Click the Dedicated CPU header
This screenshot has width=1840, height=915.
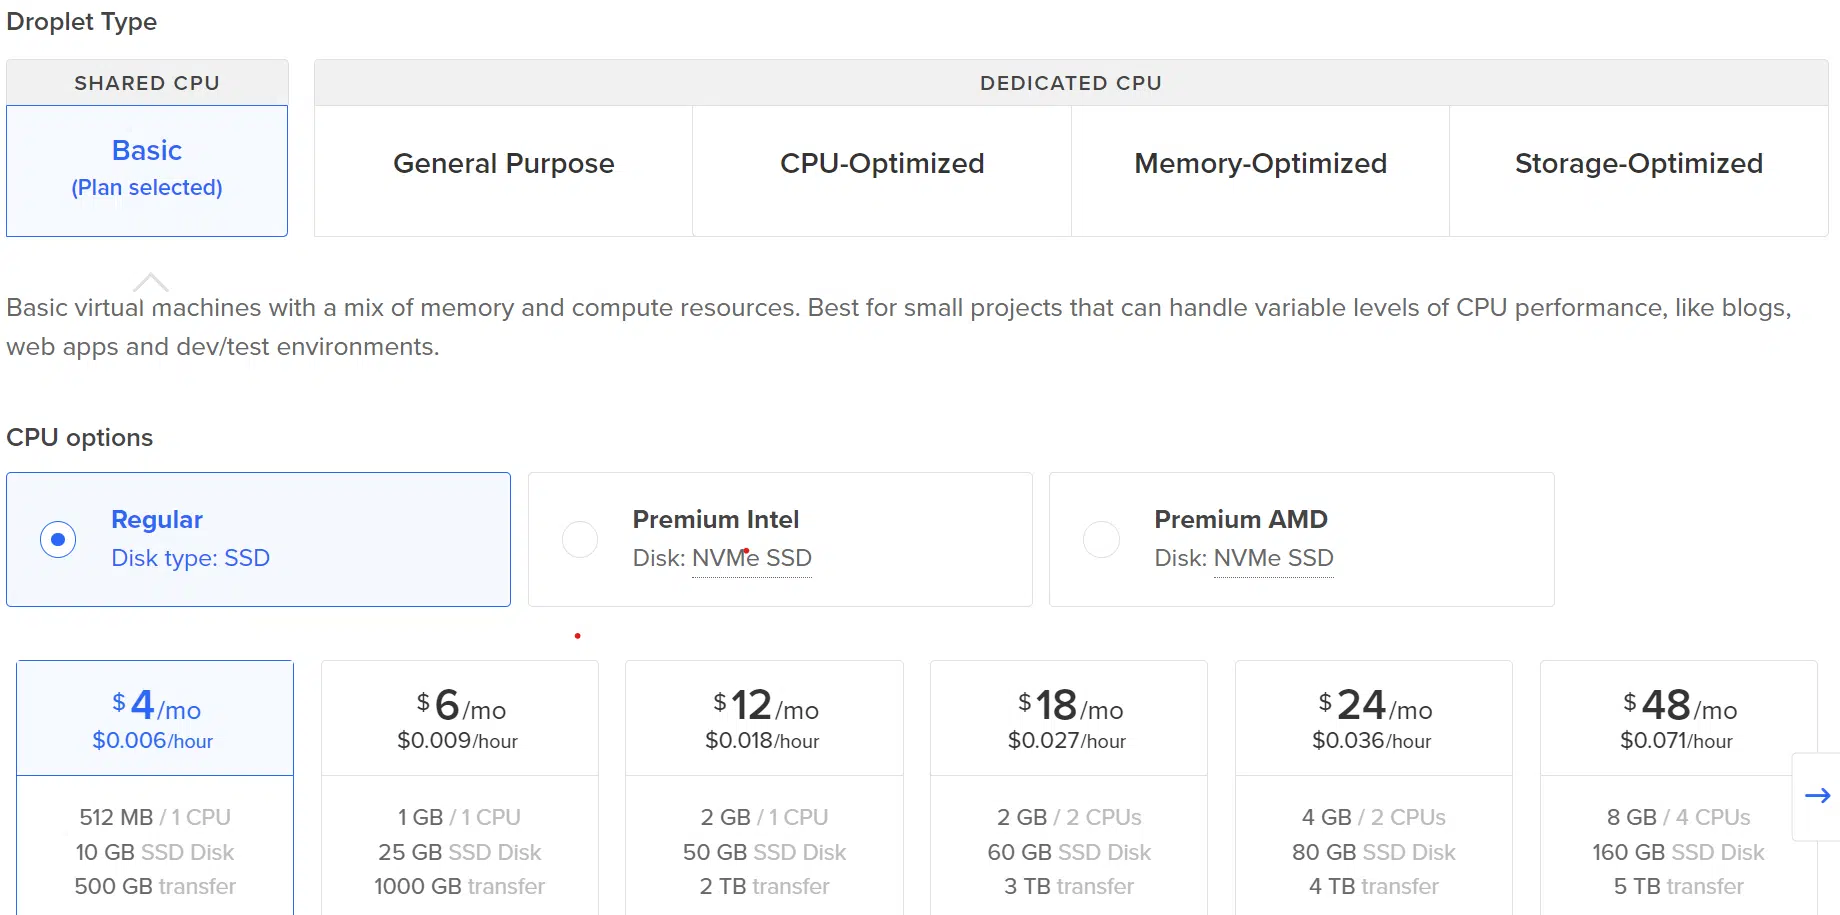(x=1070, y=83)
